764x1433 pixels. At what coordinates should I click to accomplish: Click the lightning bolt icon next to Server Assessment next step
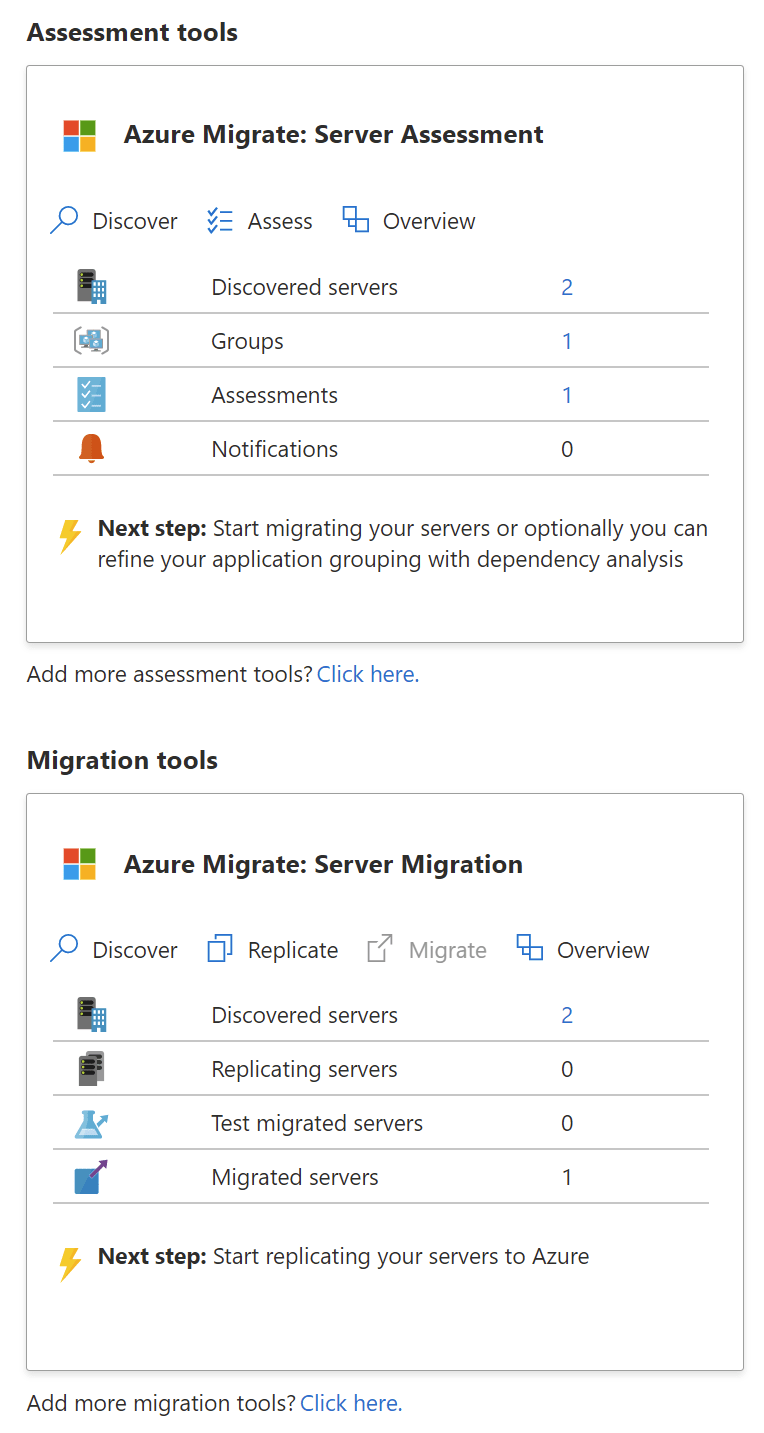69,536
